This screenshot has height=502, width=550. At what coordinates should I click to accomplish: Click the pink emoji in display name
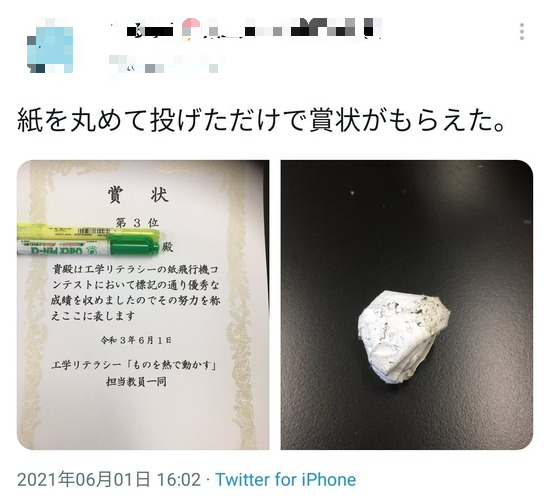click(x=191, y=26)
